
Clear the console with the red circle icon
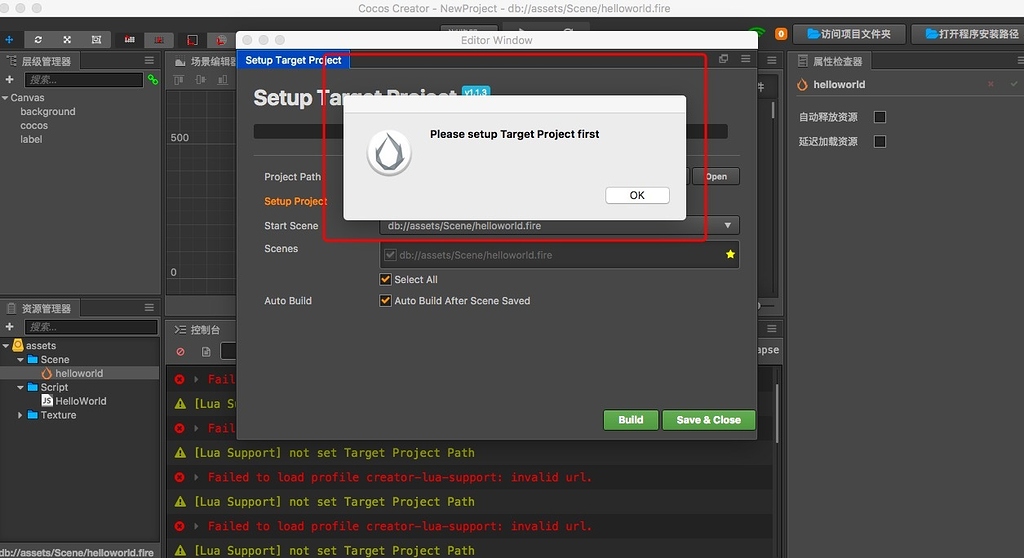point(180,352)
